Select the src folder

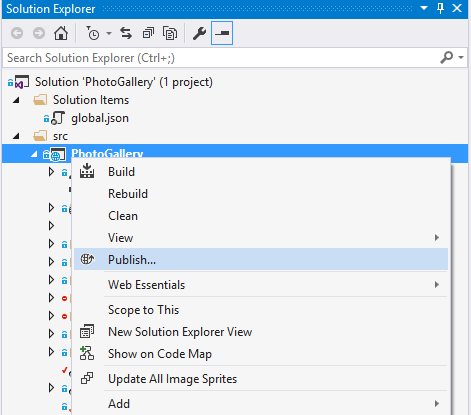tap(60, 136)
